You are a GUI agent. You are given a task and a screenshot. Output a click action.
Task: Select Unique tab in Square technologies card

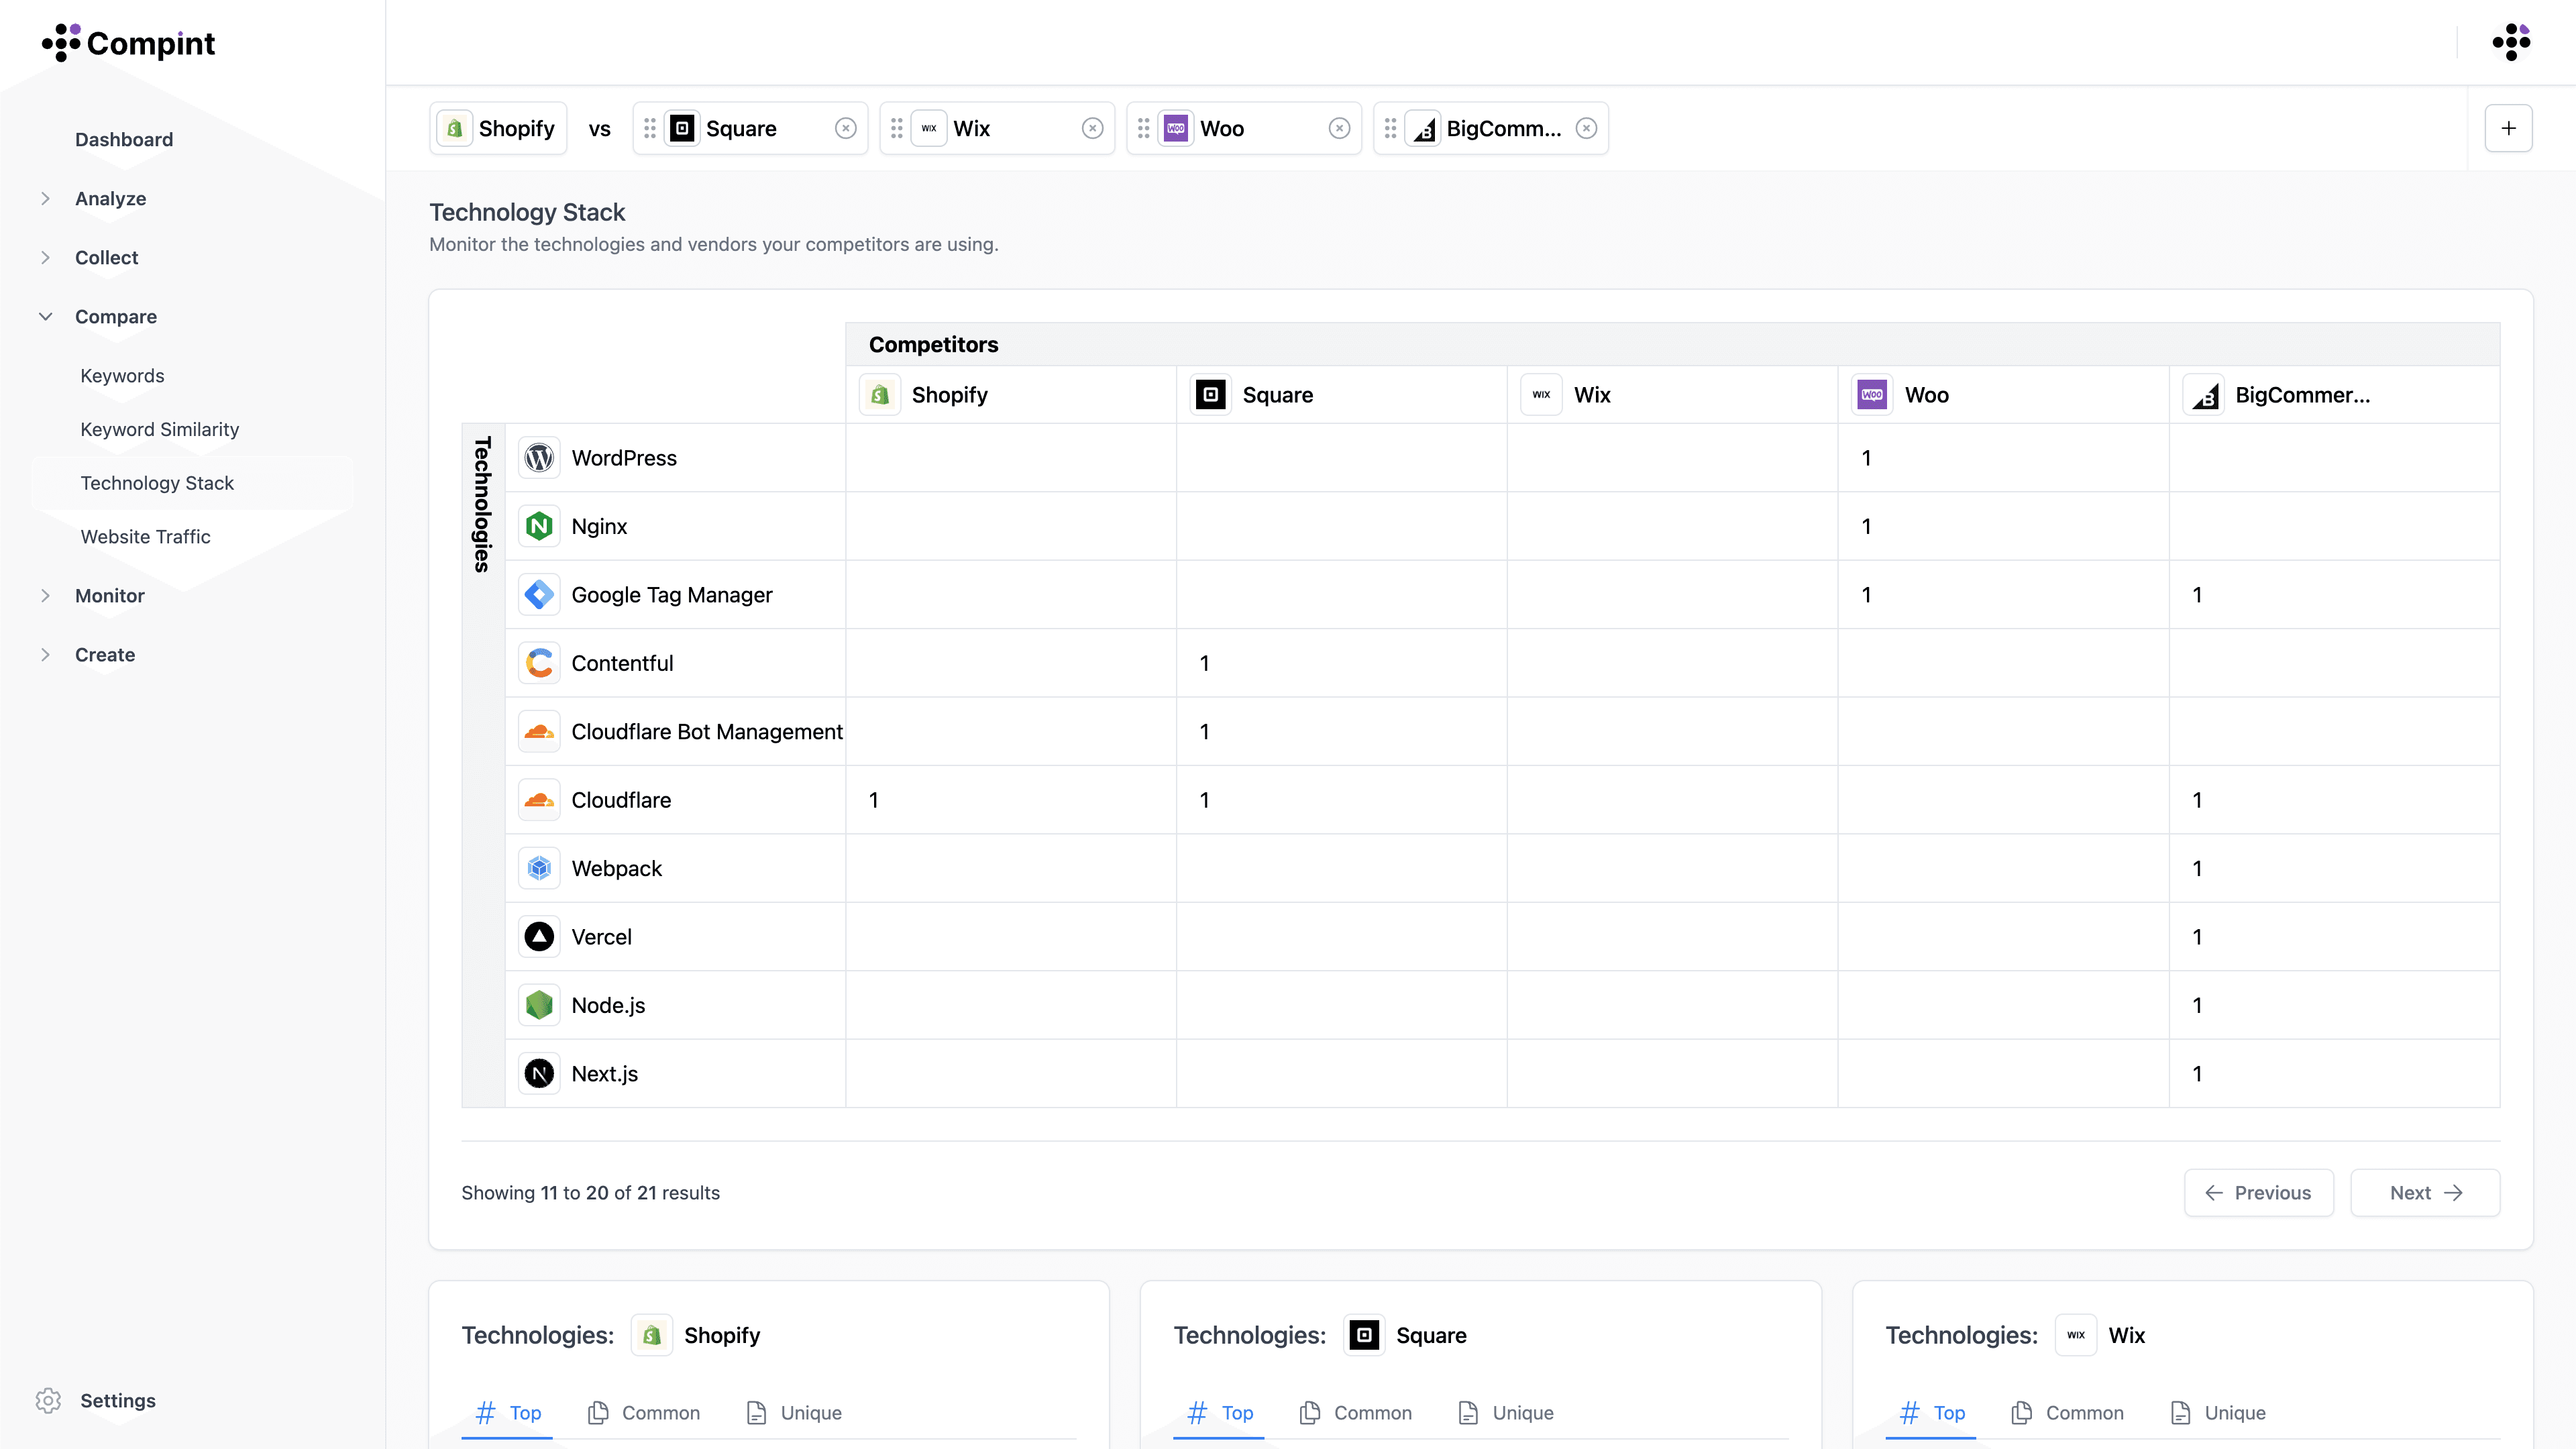(1506, 1413)
